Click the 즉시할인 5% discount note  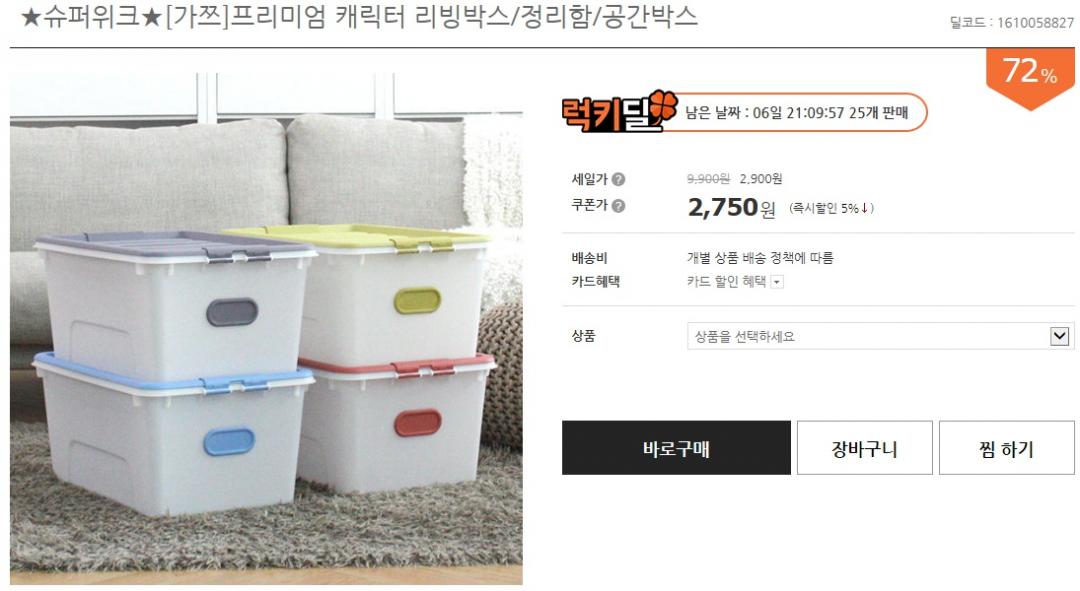[831, 208]
